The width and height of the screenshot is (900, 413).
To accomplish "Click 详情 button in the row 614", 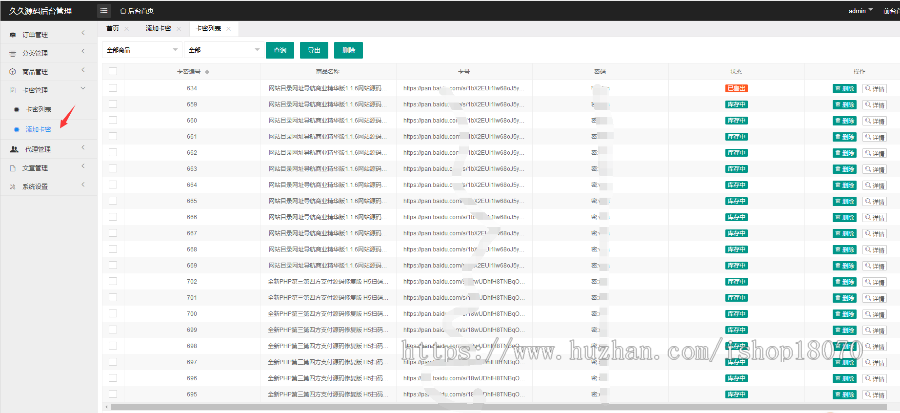I will (x=875, y=88).
